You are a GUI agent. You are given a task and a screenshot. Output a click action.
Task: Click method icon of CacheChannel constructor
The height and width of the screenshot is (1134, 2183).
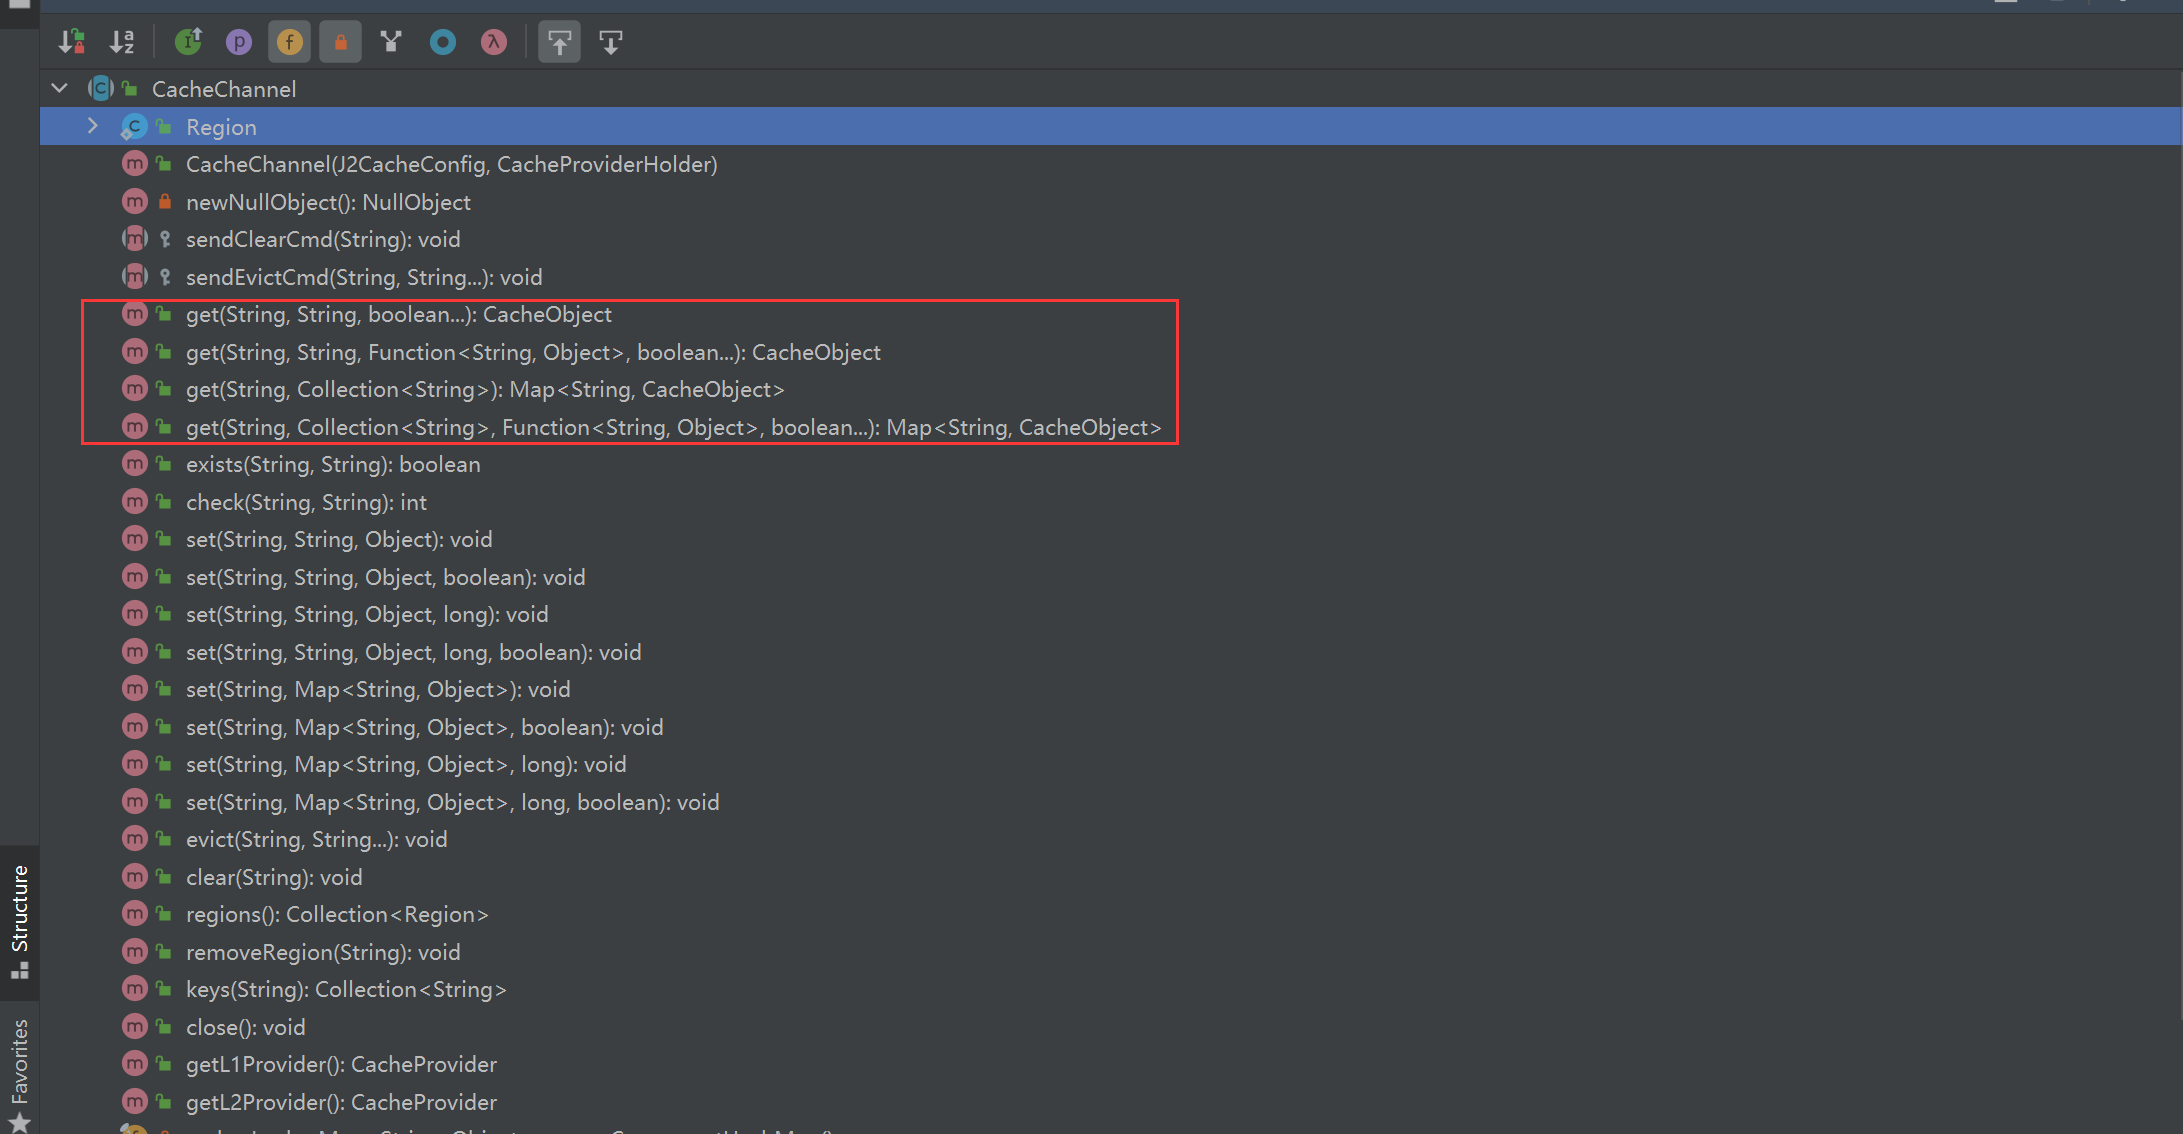[x=134, y=164]
